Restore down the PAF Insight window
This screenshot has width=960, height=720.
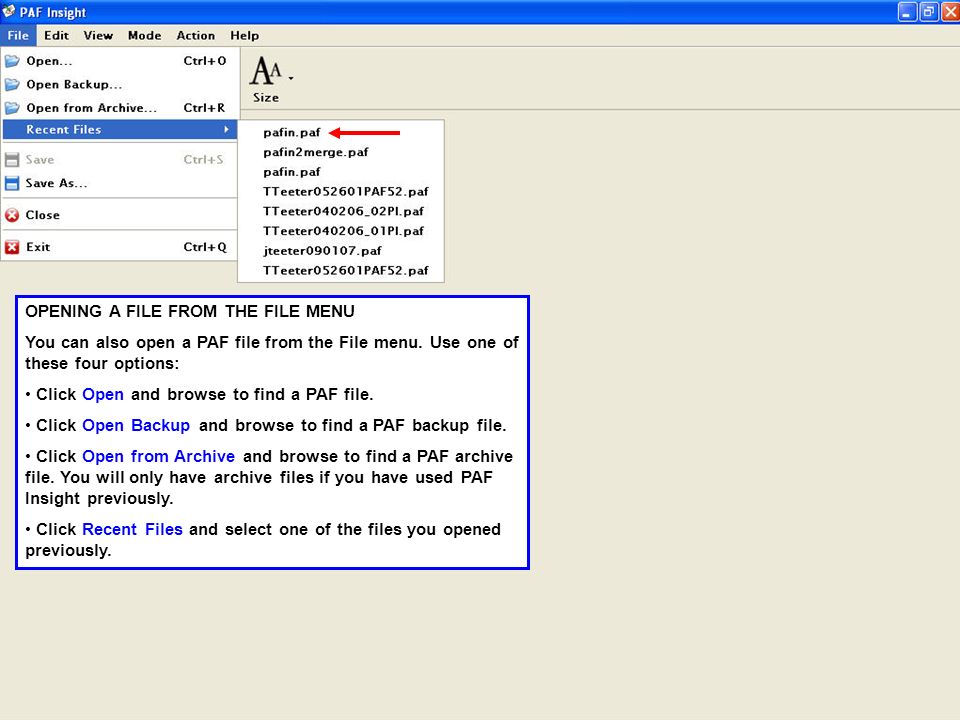(928, 12)
